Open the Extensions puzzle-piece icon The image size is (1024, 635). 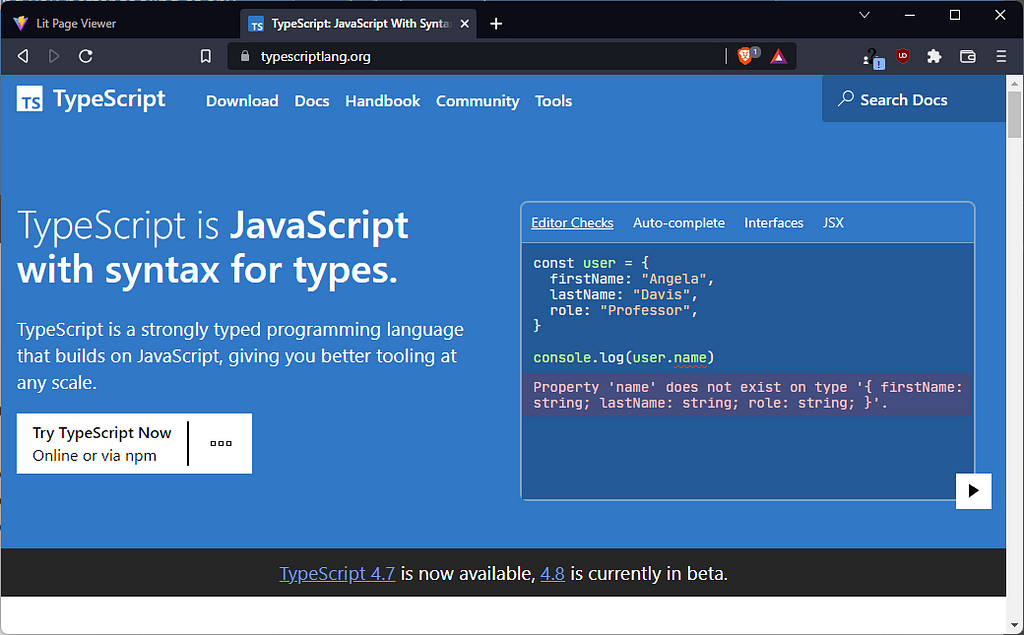(x=934, y=56)
